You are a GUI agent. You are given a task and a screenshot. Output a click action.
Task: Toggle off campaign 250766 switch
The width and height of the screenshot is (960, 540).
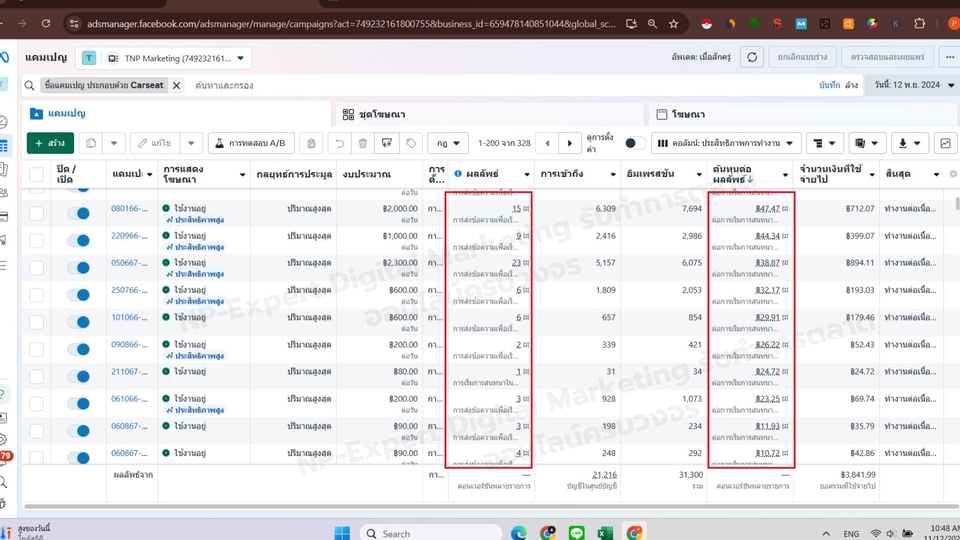point(78,294)
